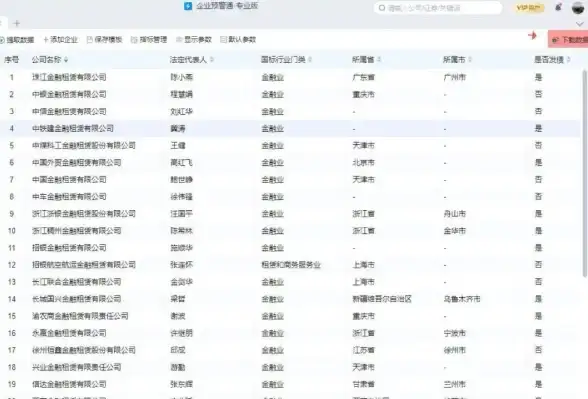Select company 永赢金融租赁有限公司
Screen dimensions: 588x399
click(x=69, y=333)
